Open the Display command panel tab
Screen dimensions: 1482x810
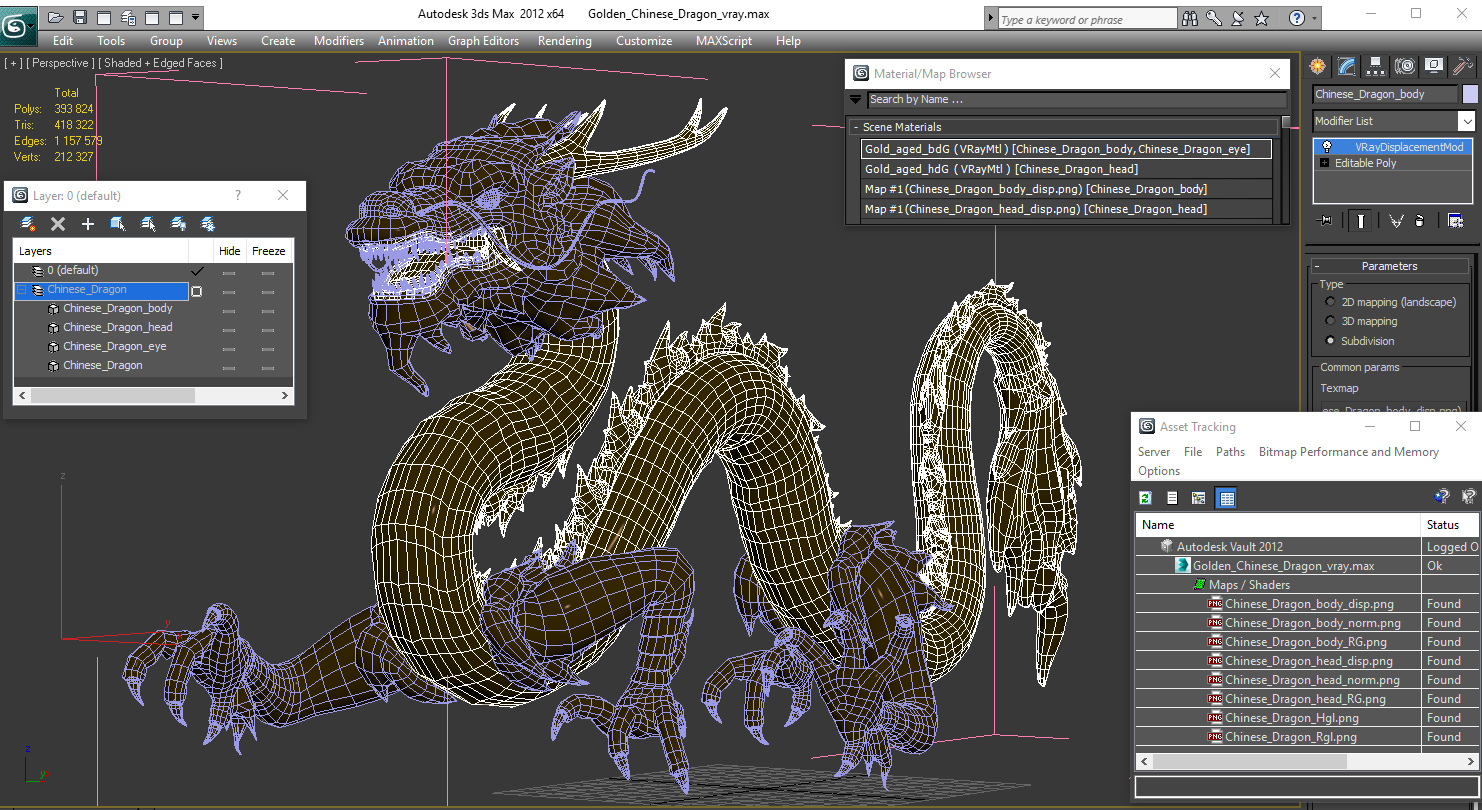click(1434, 66)
